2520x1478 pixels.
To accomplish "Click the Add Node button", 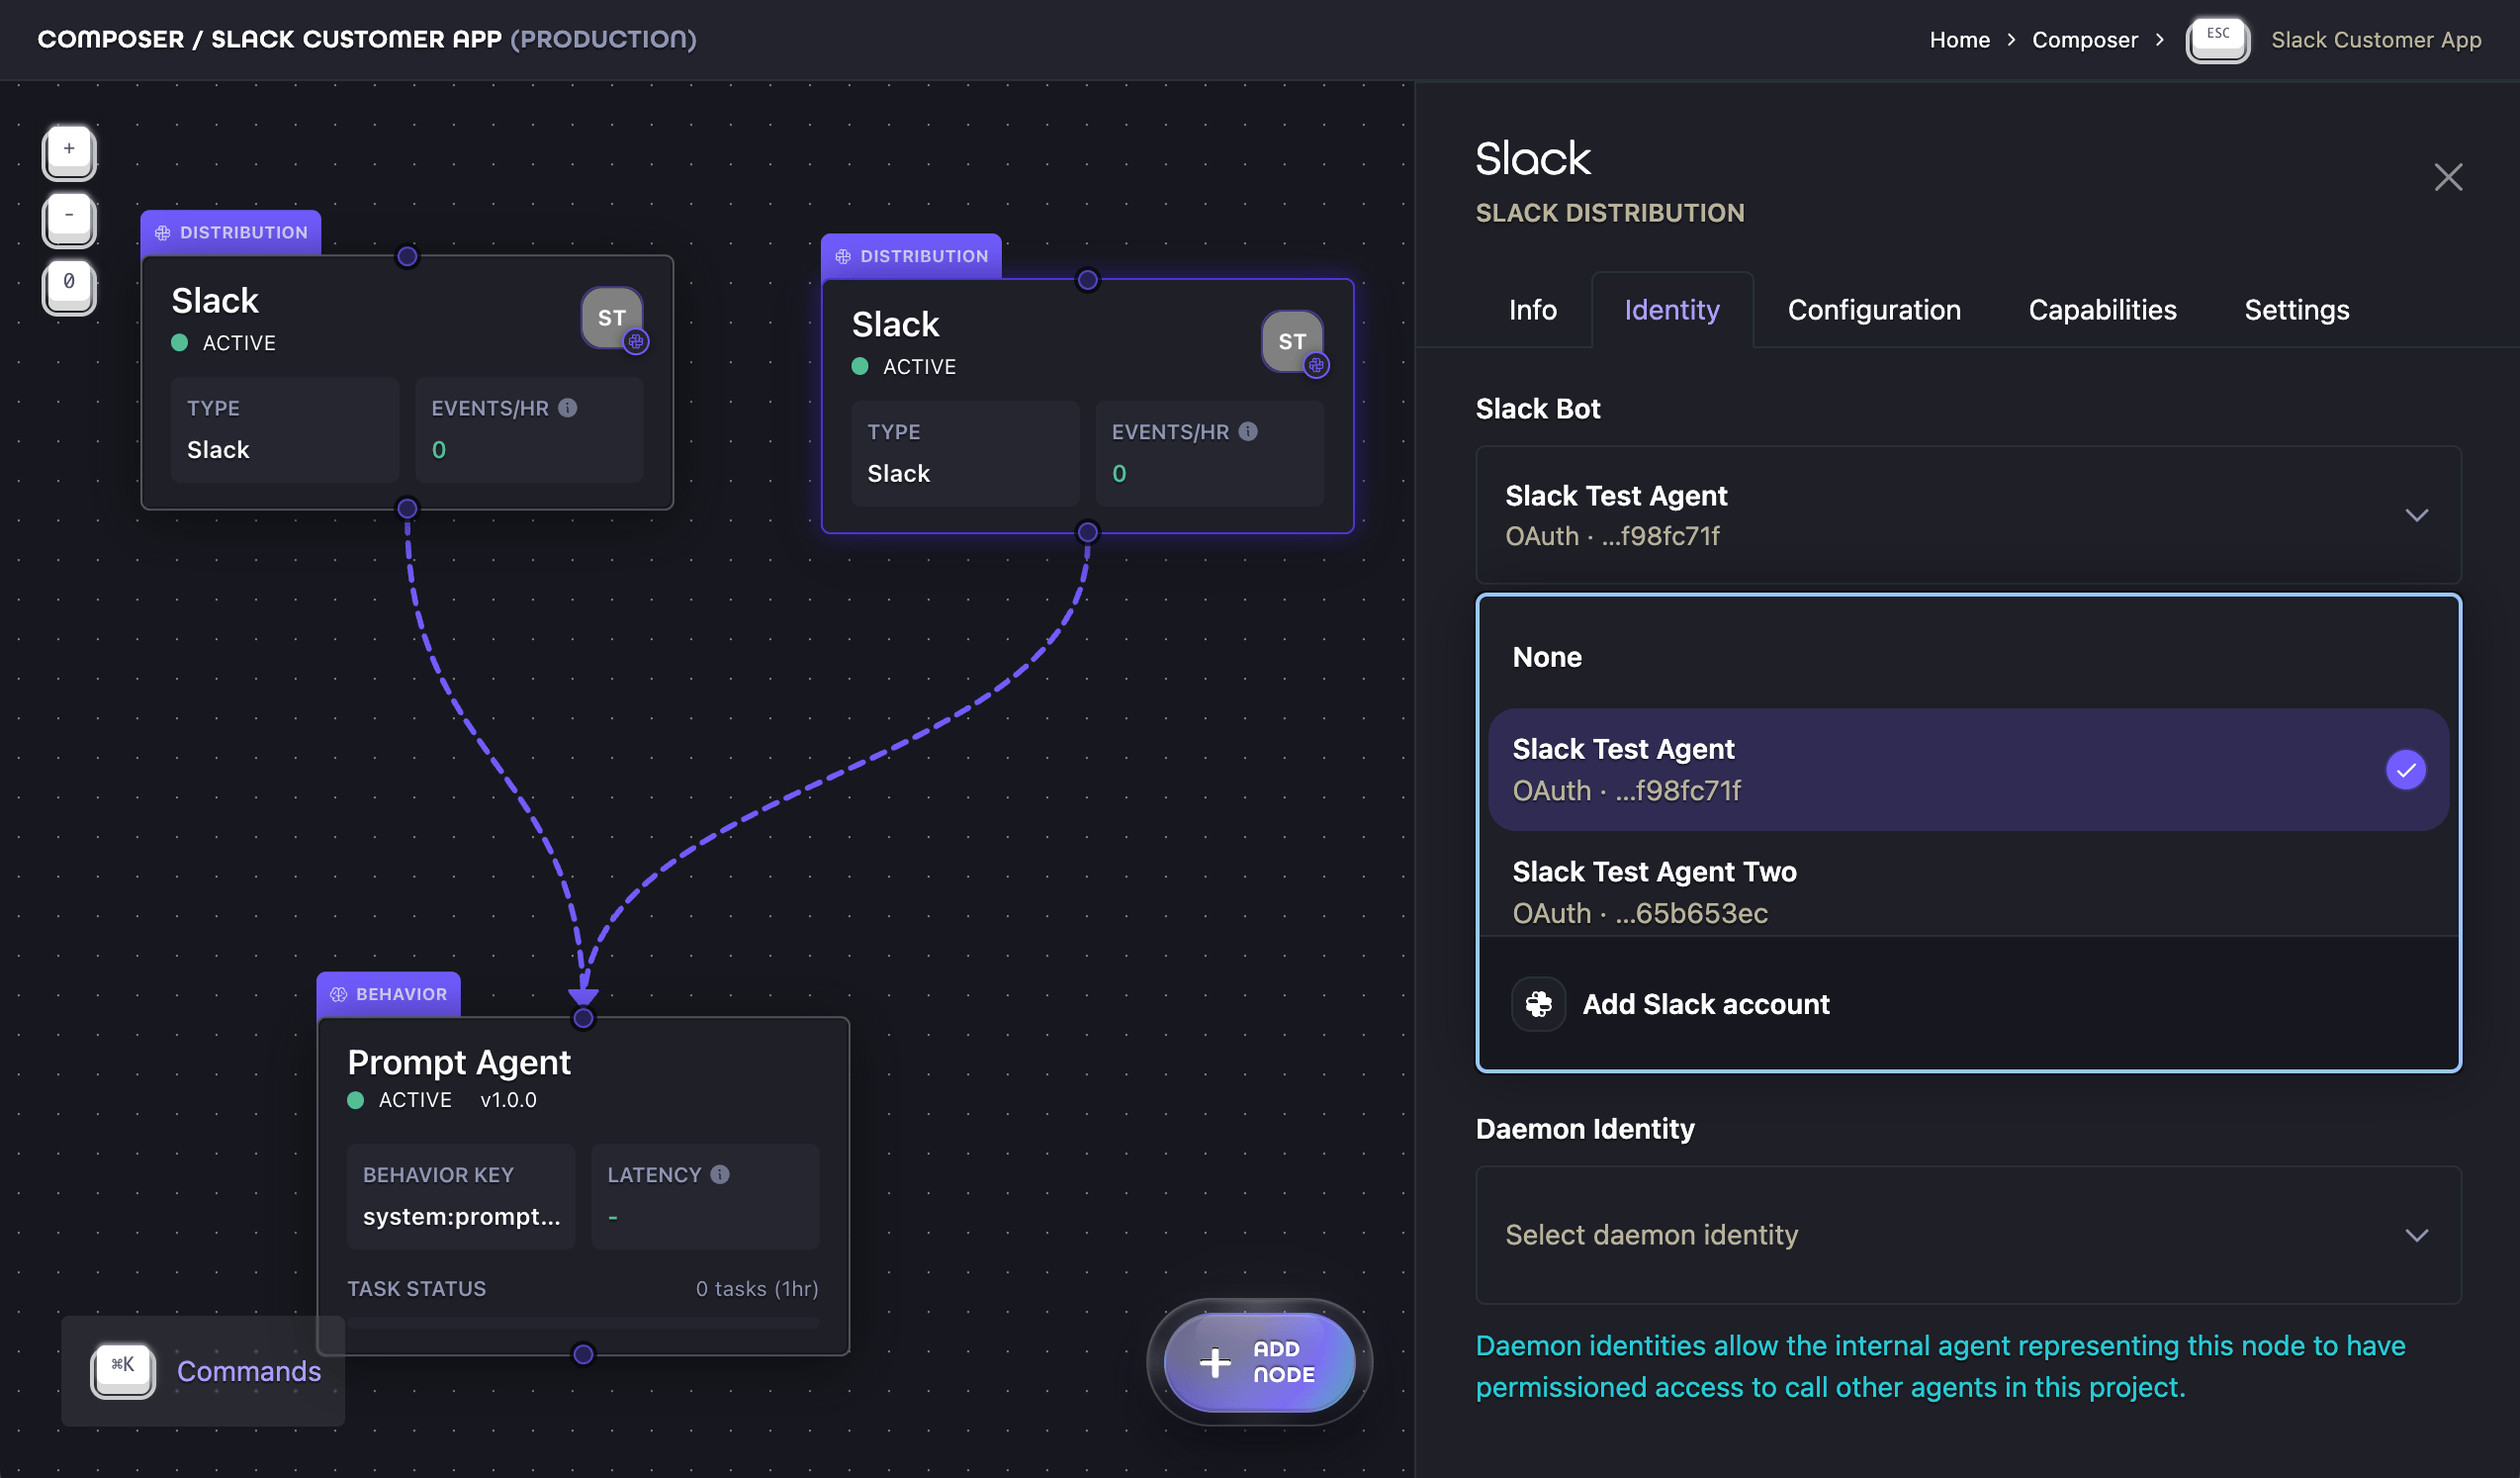I will tap(1259, 1362).
